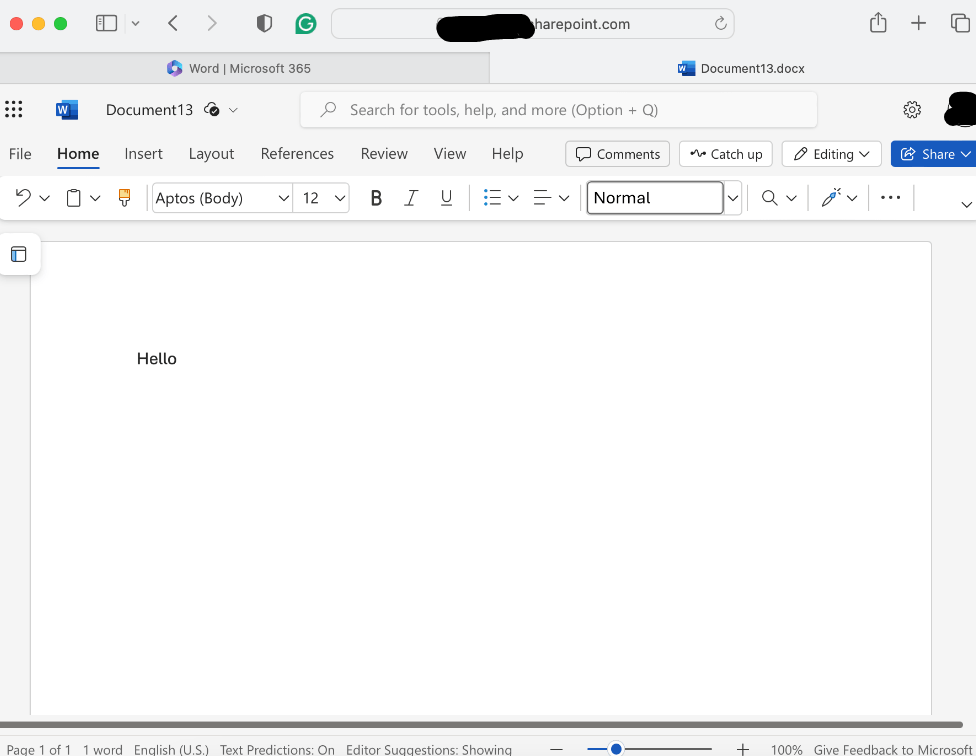Click the Bullets list icon
Viewport: 976px width, 756px height.
click(x=492, y=198)
